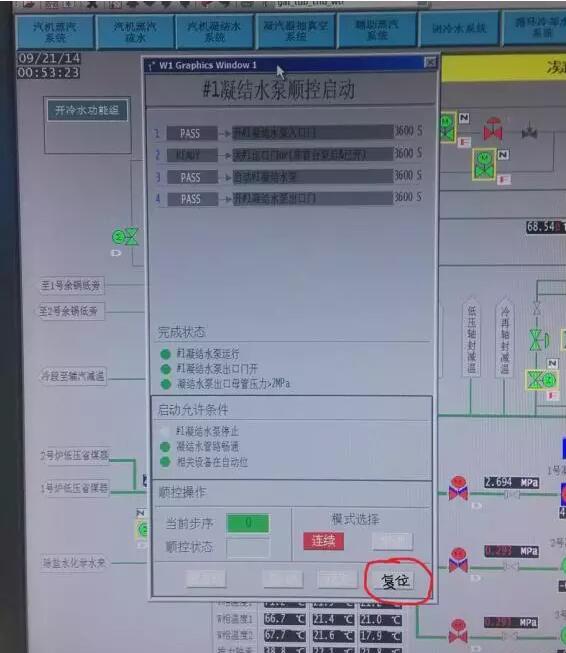The height and width of the screenshot is (653, 566).
Task: Open the bottom-most red valve on the right
Action: pyautogui.click(x=458, y=631)
